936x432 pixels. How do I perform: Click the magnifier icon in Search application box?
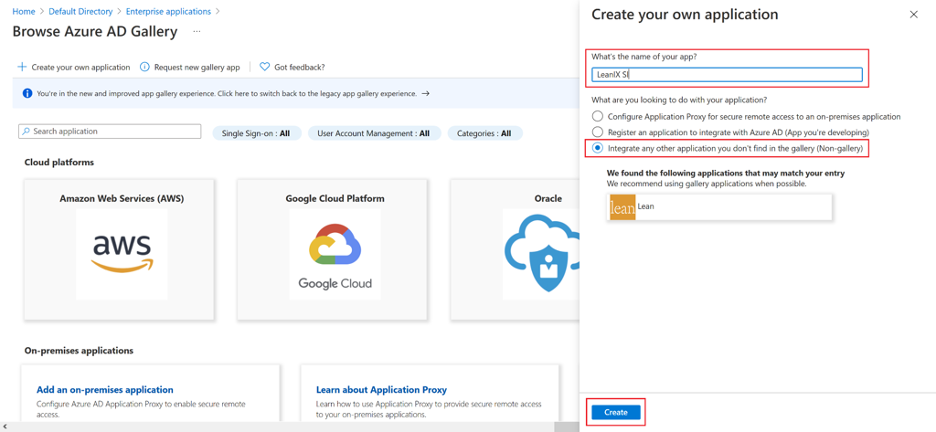26,131
